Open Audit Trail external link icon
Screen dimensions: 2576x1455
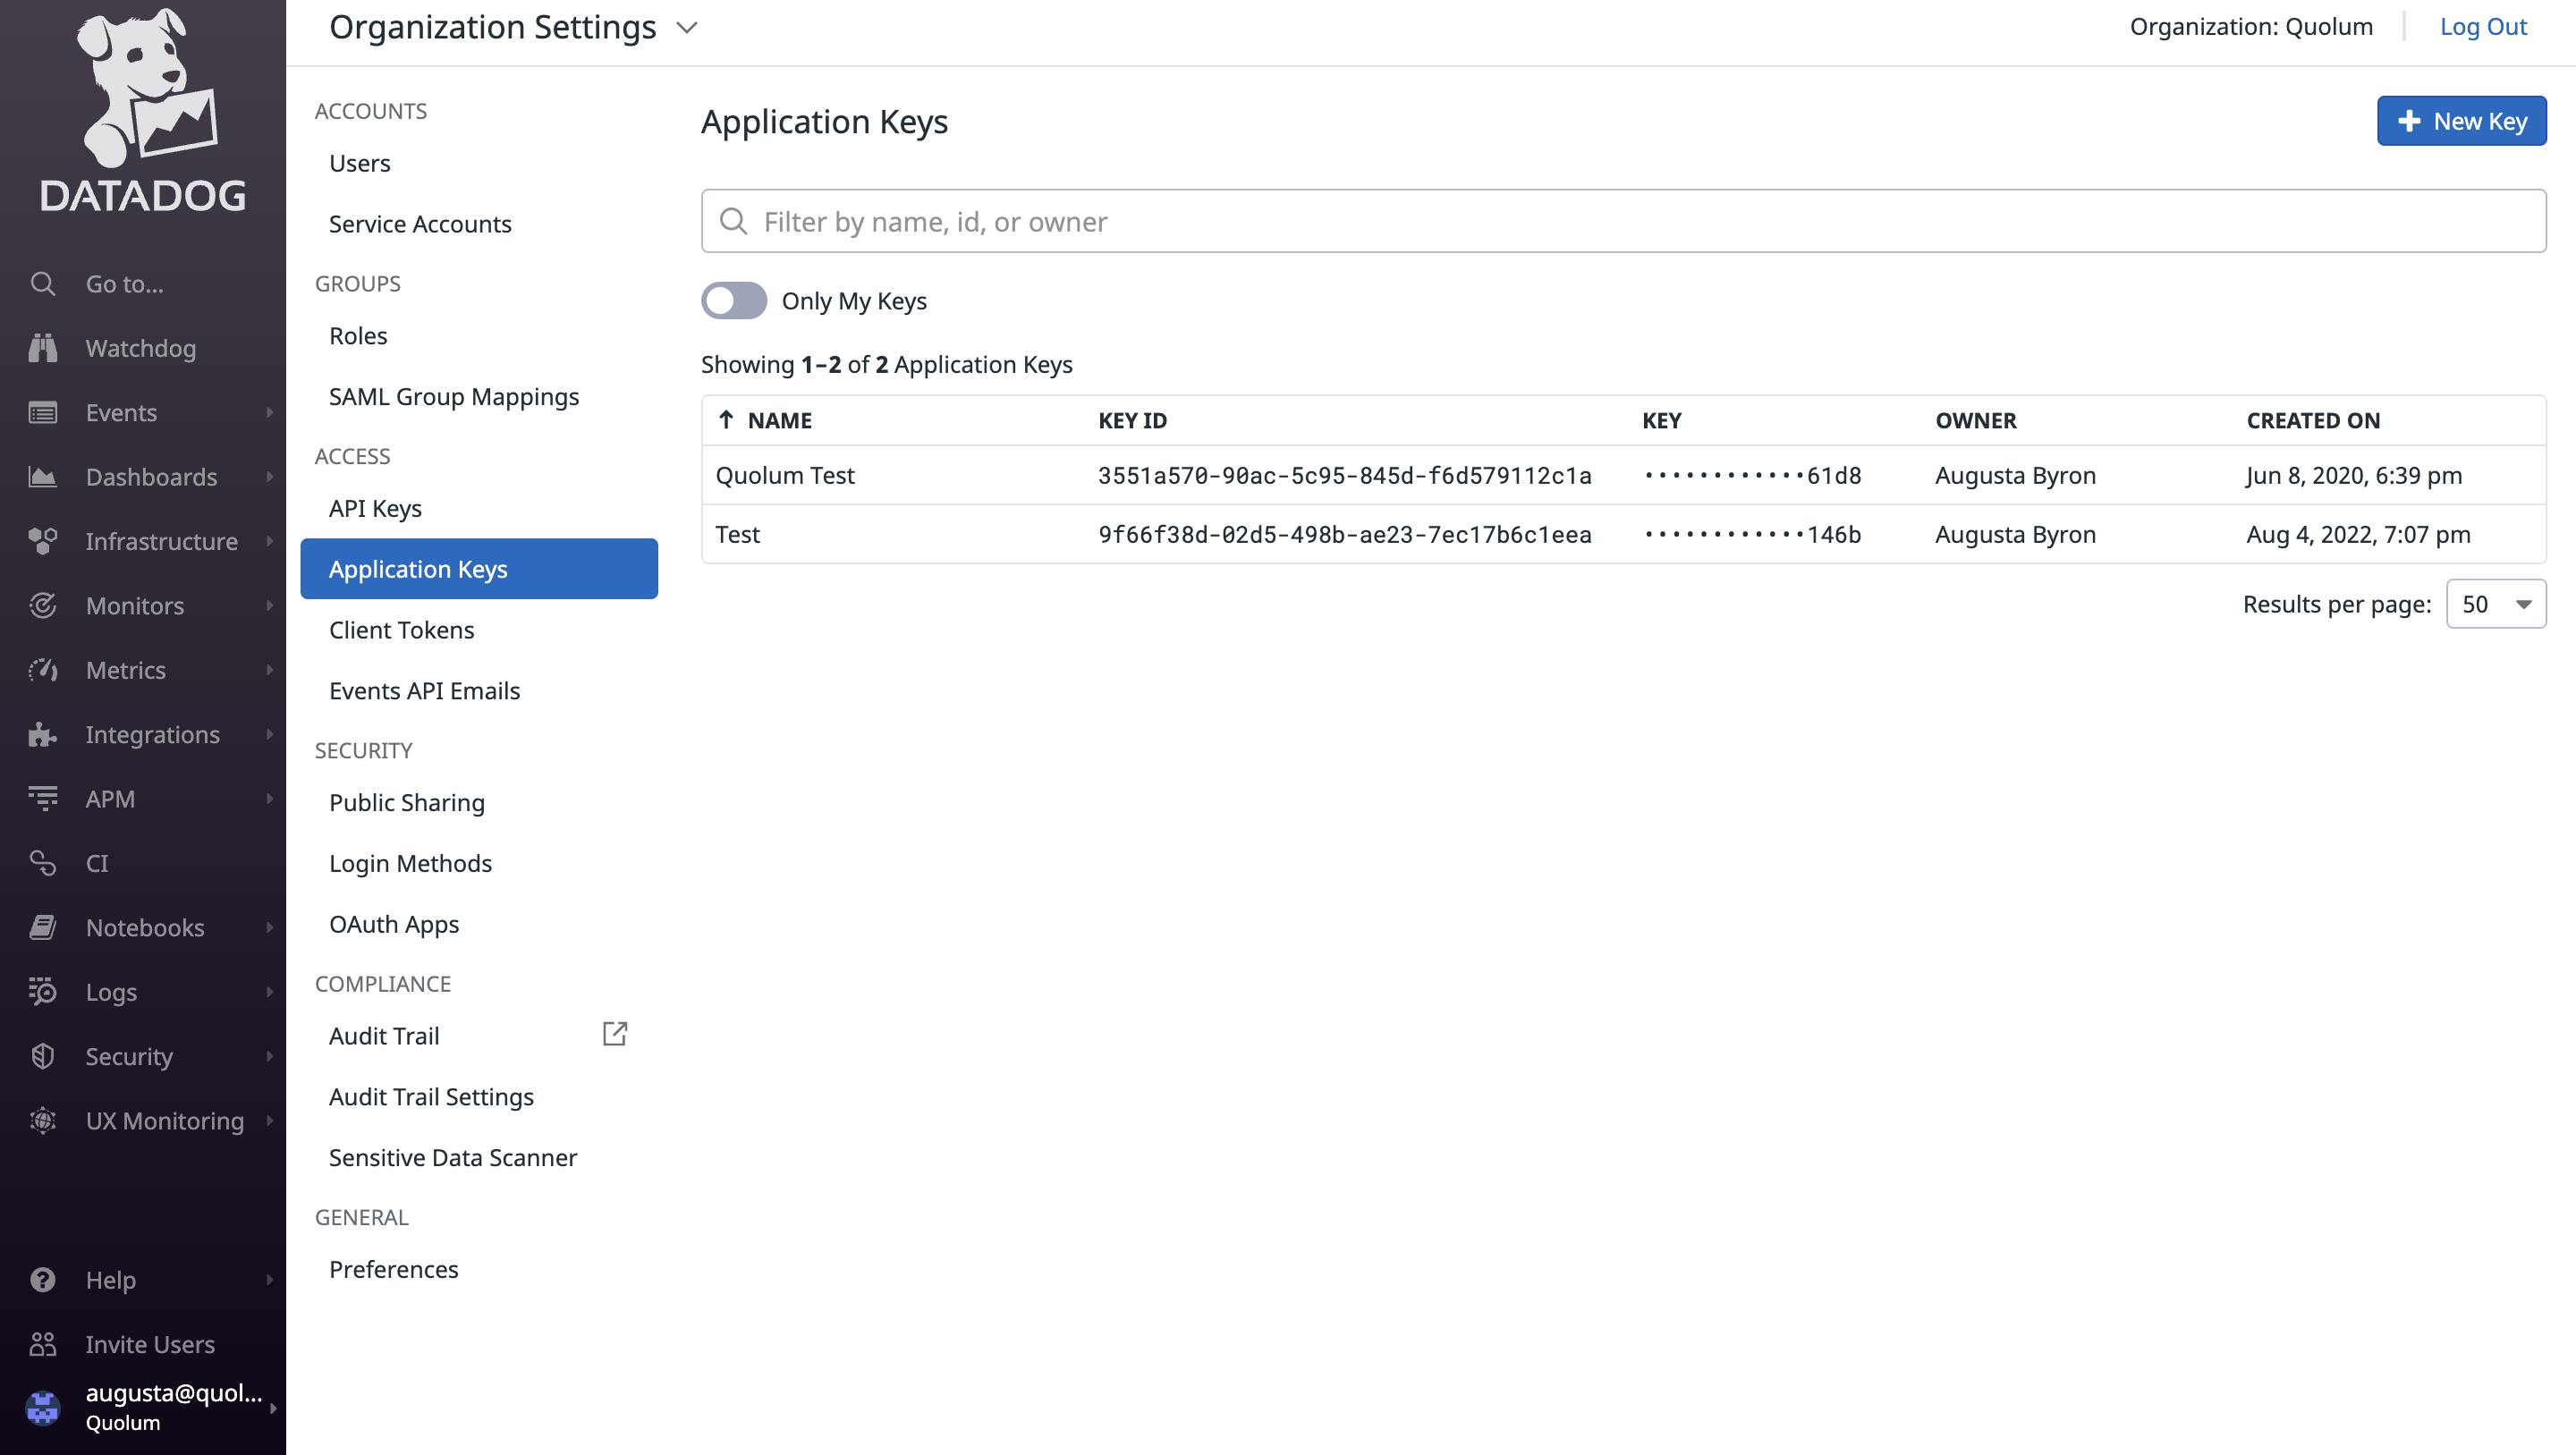615,1034
